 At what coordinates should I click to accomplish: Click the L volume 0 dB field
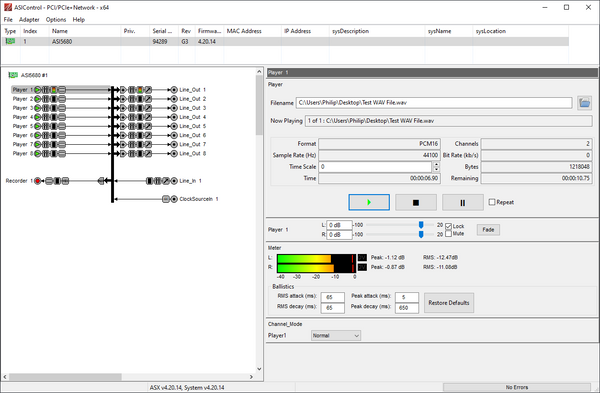click(339, 225)
